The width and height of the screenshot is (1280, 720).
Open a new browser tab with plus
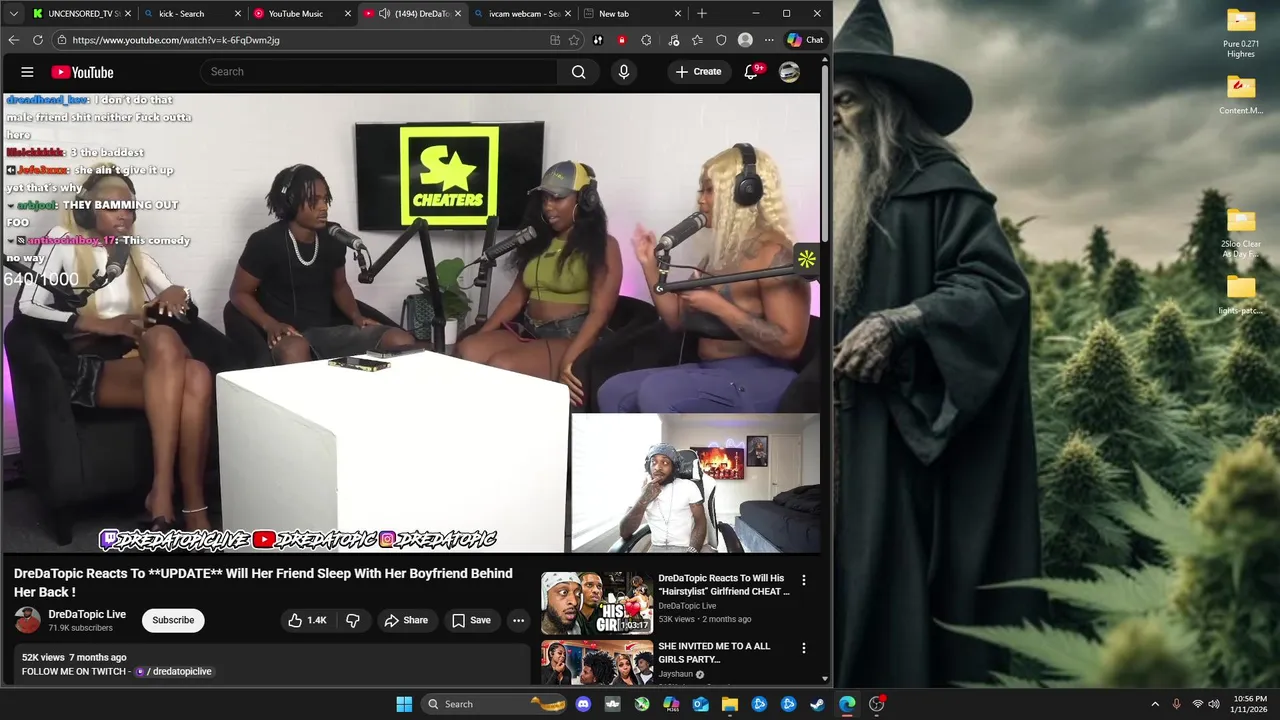(702, 14)
